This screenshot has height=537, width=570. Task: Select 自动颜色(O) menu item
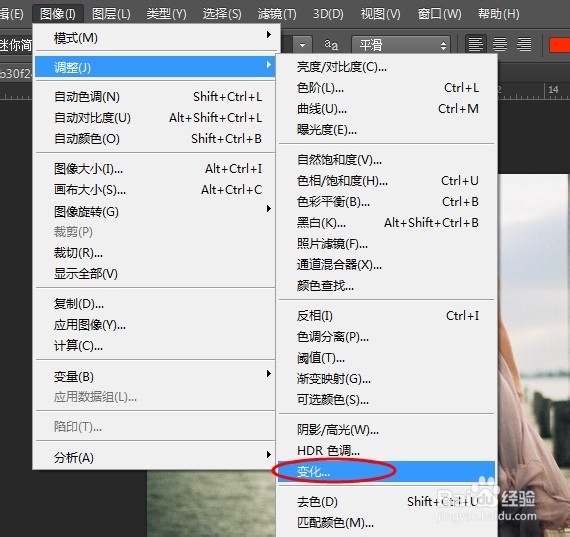click(155, 139)
